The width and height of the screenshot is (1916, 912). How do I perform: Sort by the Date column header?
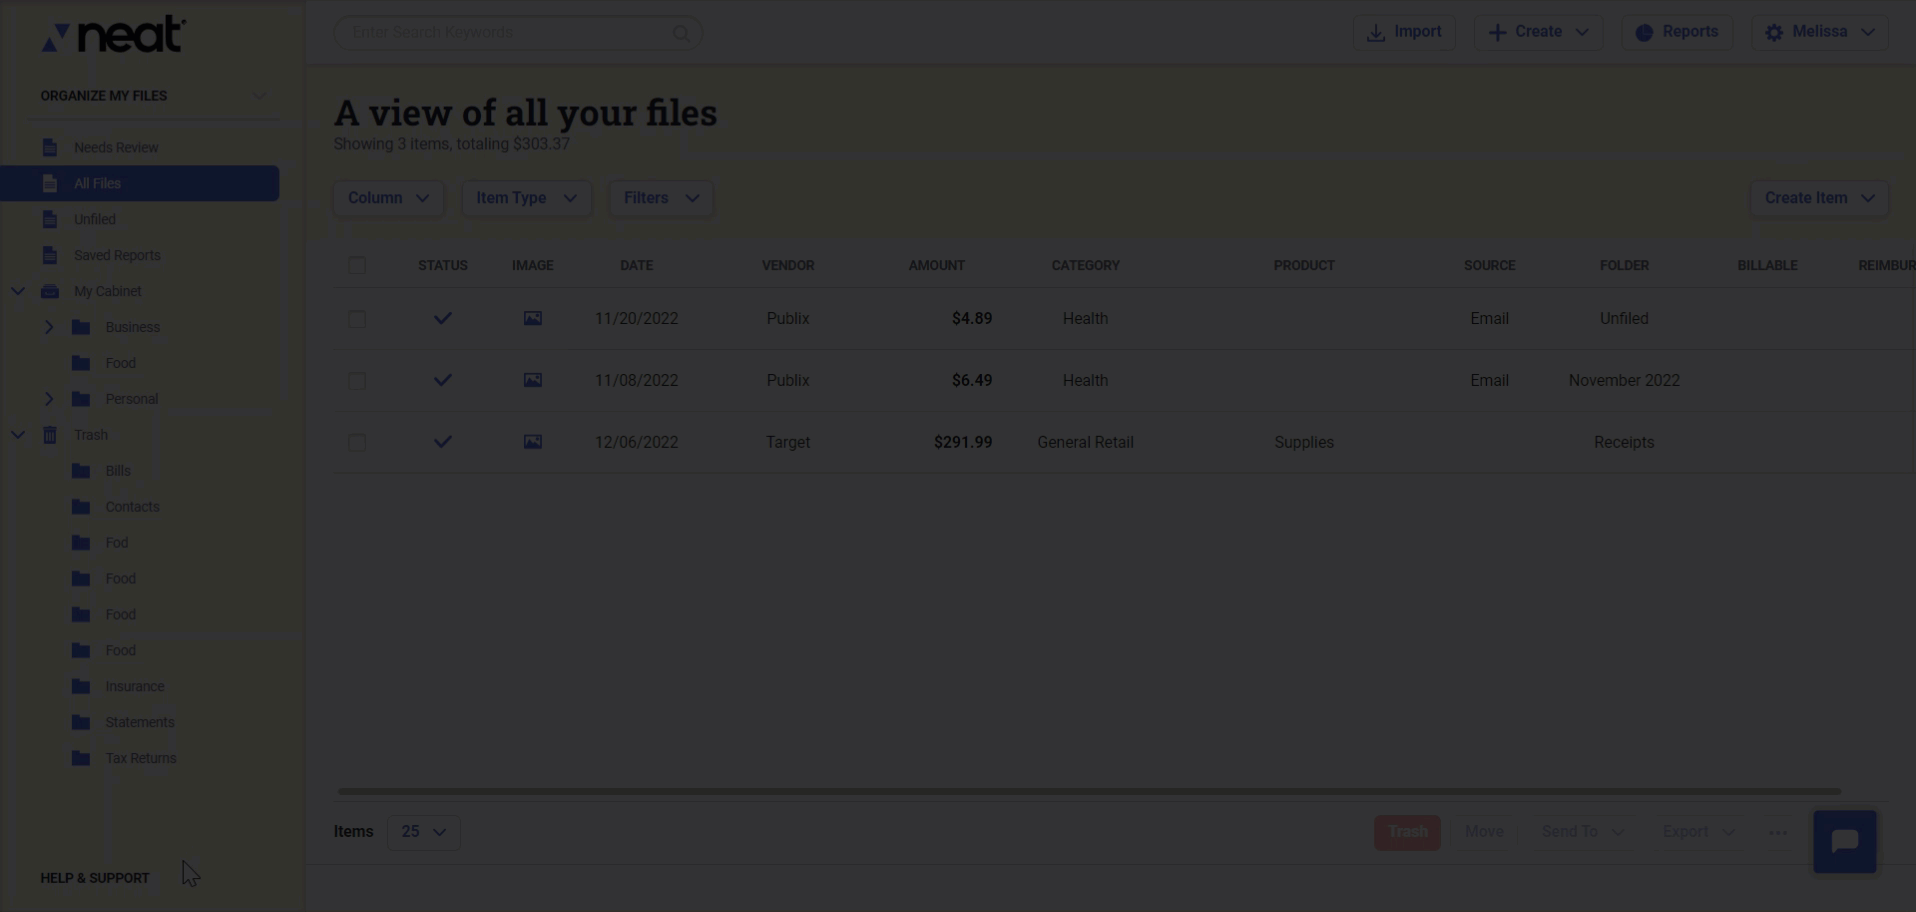(x=636, y=265)
